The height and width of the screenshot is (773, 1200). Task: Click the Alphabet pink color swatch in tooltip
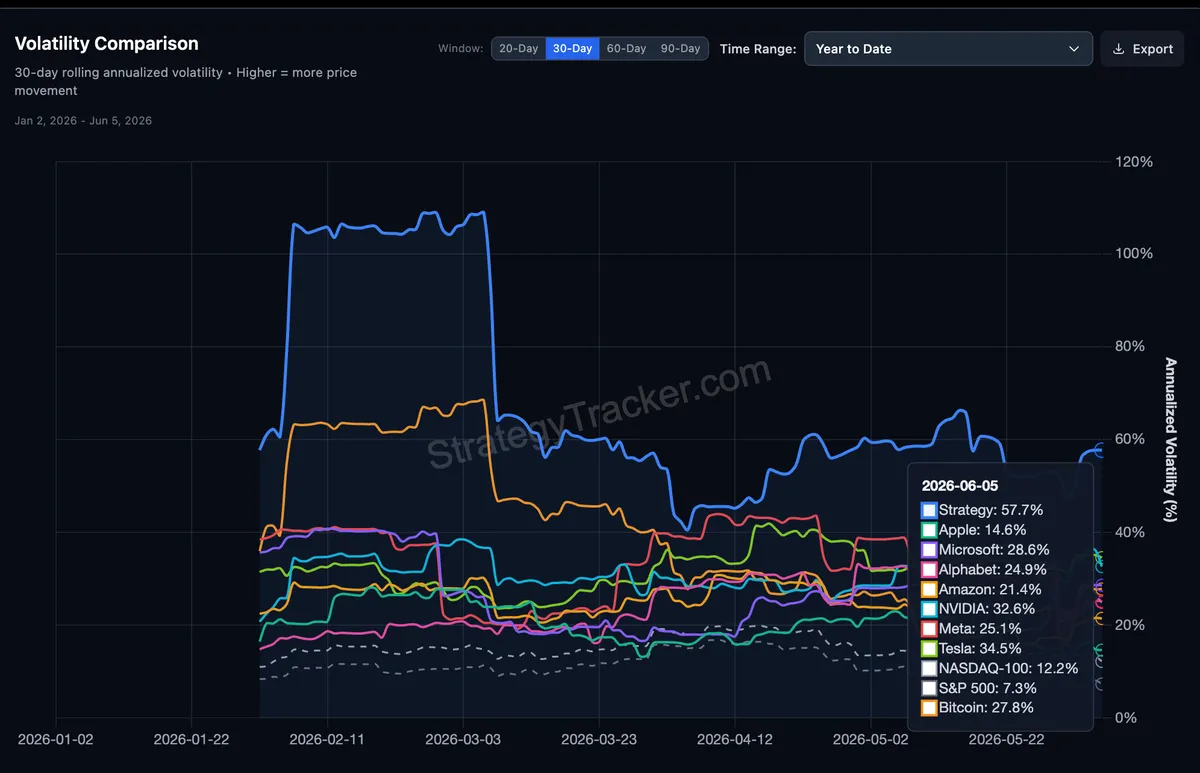(929, 570)
